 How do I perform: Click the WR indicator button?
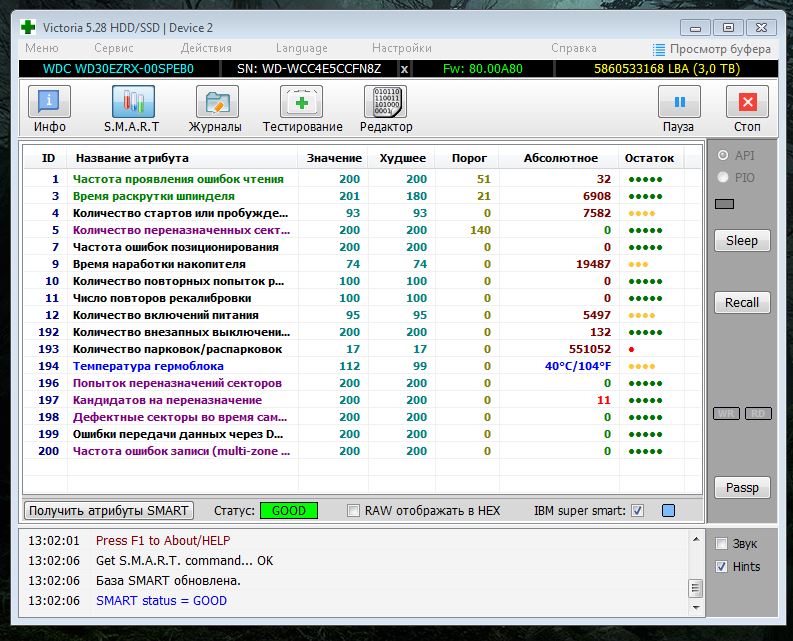pyautogui.click(x=726, y=413)
